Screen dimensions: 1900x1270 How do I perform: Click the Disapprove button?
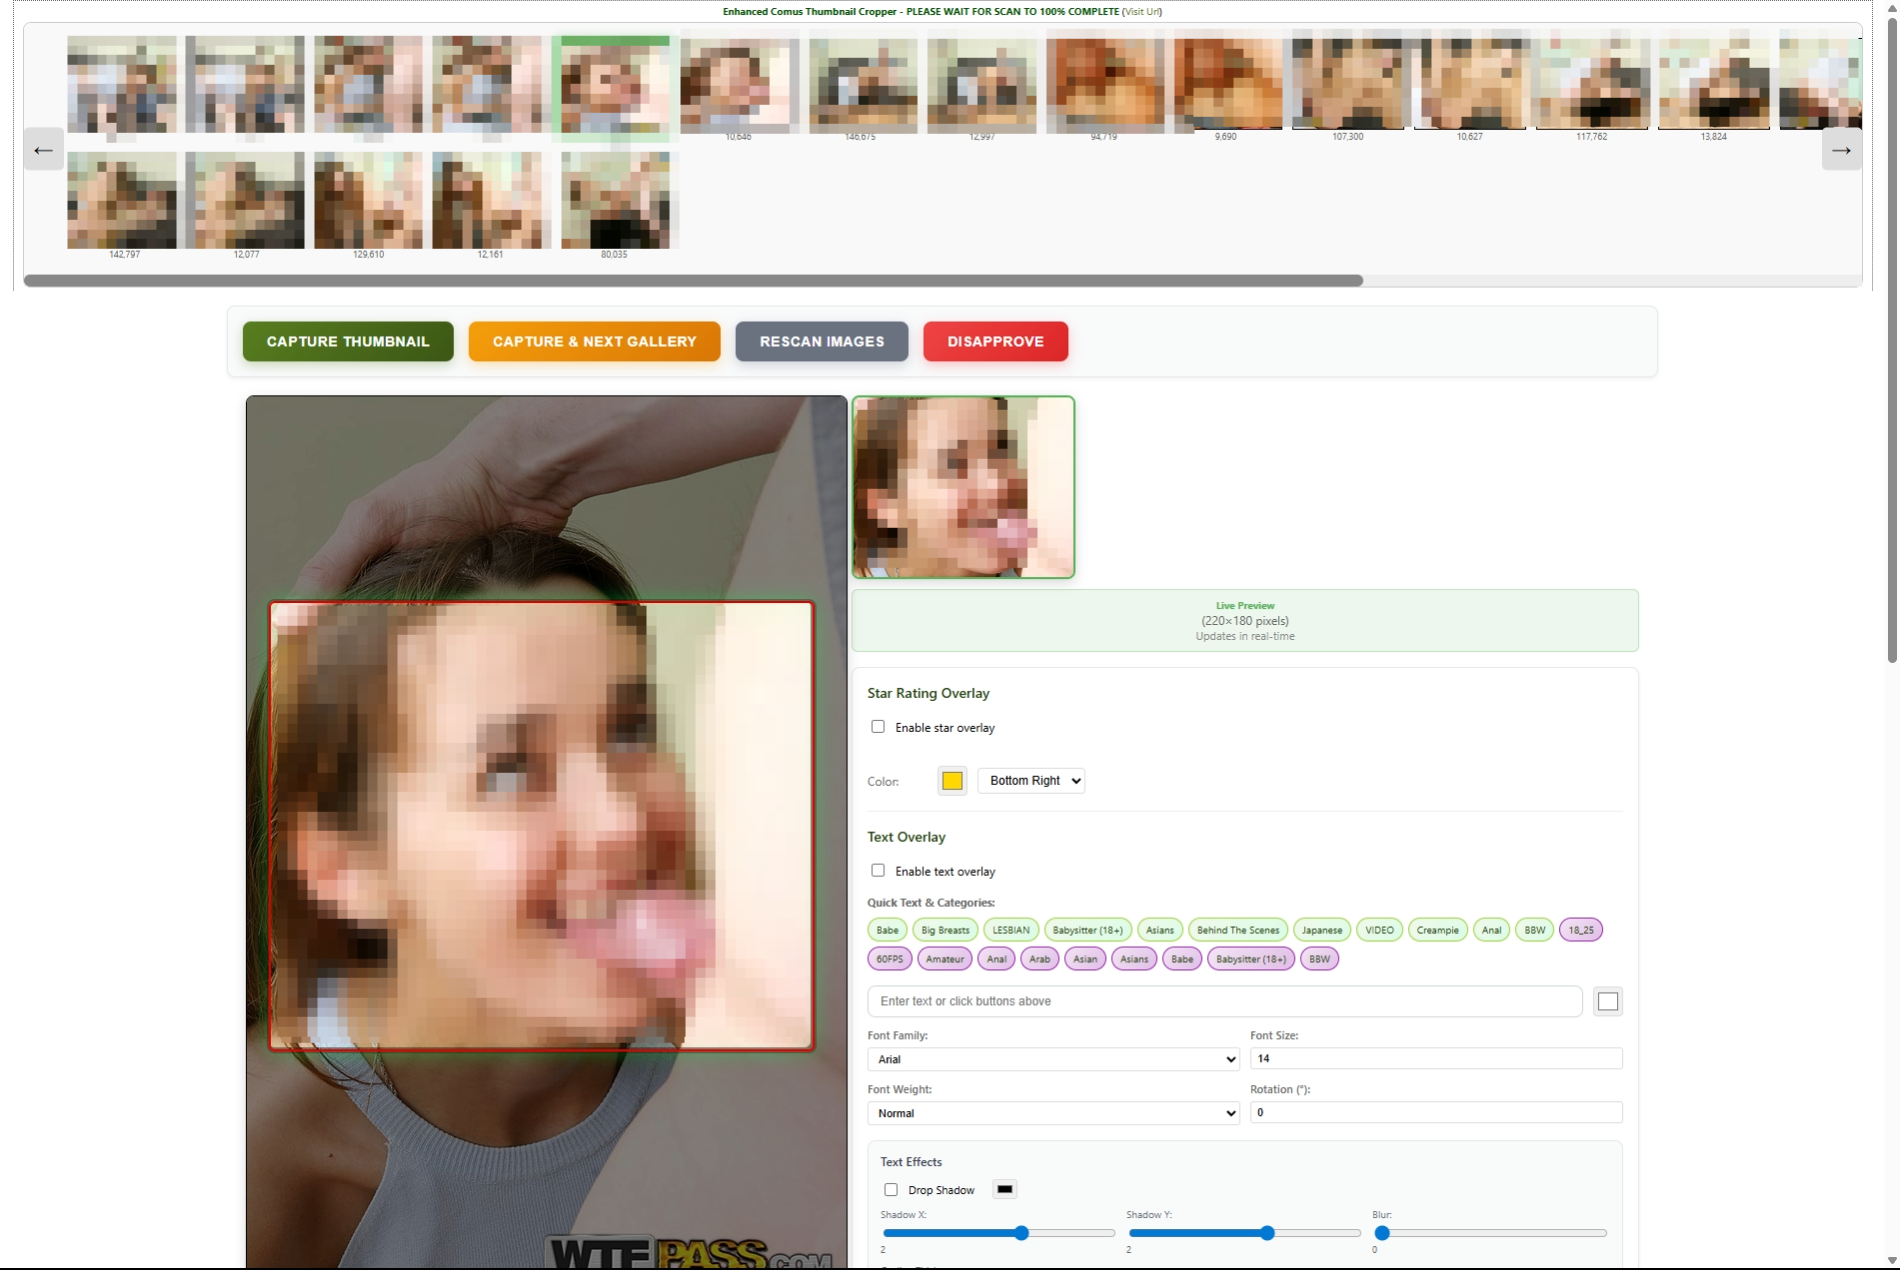(995, 341)
